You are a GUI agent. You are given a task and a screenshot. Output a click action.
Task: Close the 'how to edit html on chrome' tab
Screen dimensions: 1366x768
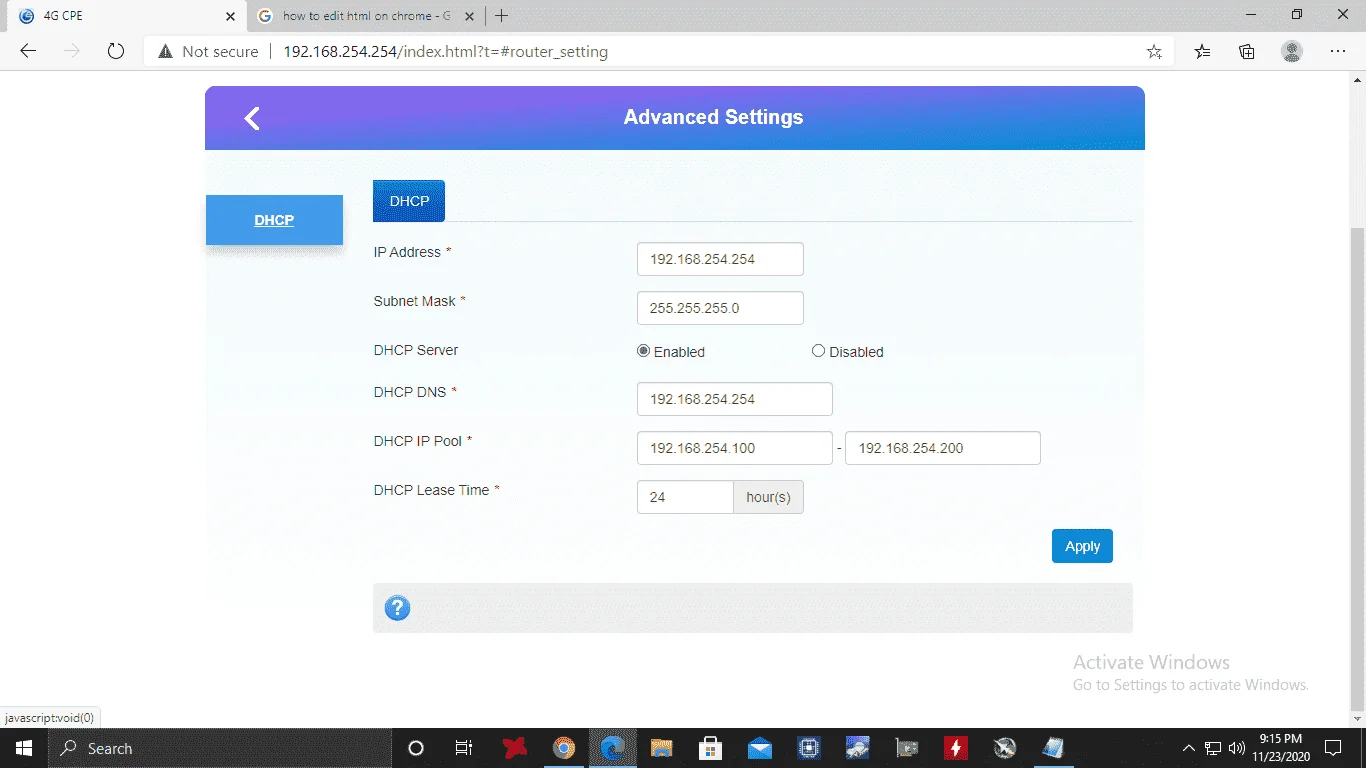470,16
